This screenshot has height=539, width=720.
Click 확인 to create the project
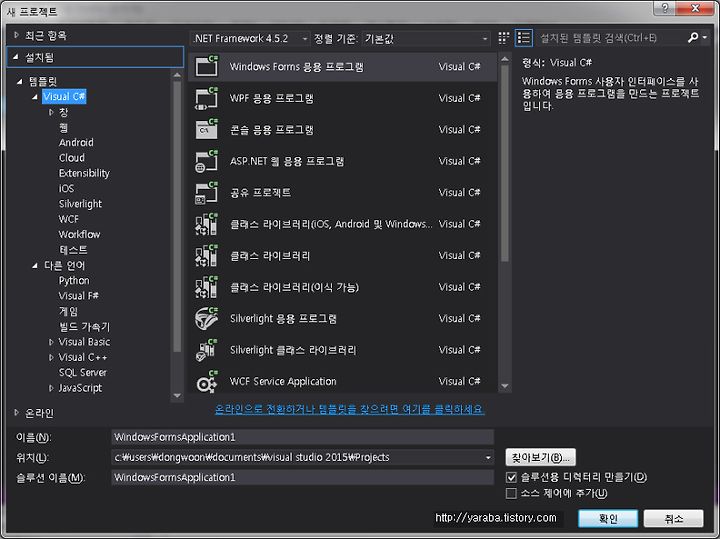point(608,519)
